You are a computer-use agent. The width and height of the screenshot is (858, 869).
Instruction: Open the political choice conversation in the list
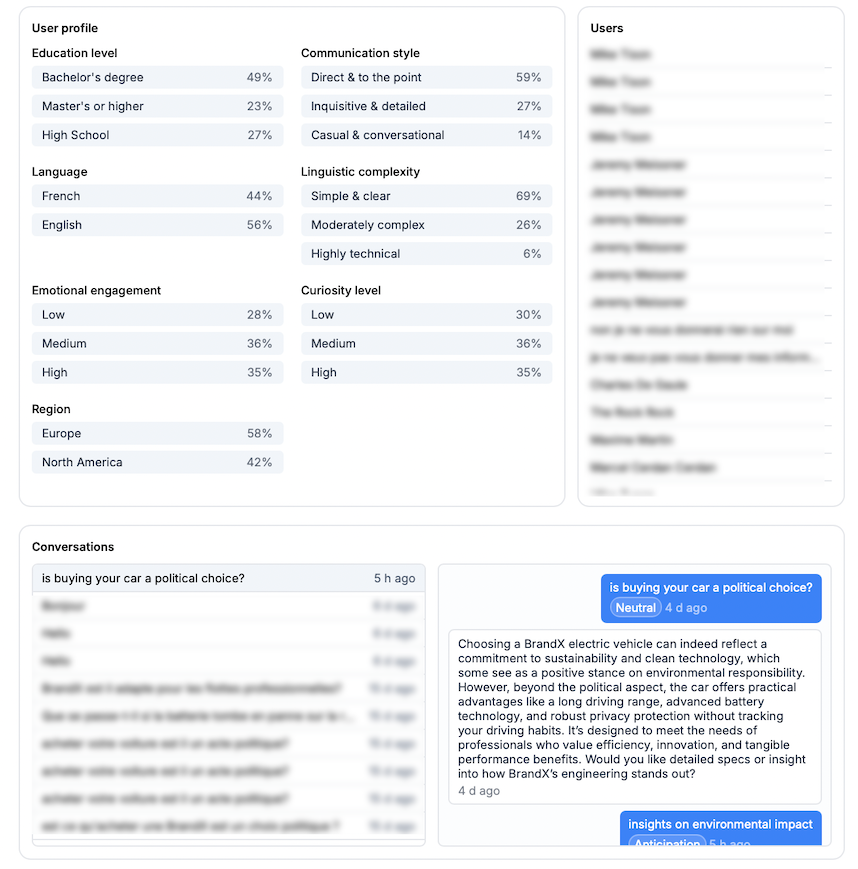tap(228, 579)
